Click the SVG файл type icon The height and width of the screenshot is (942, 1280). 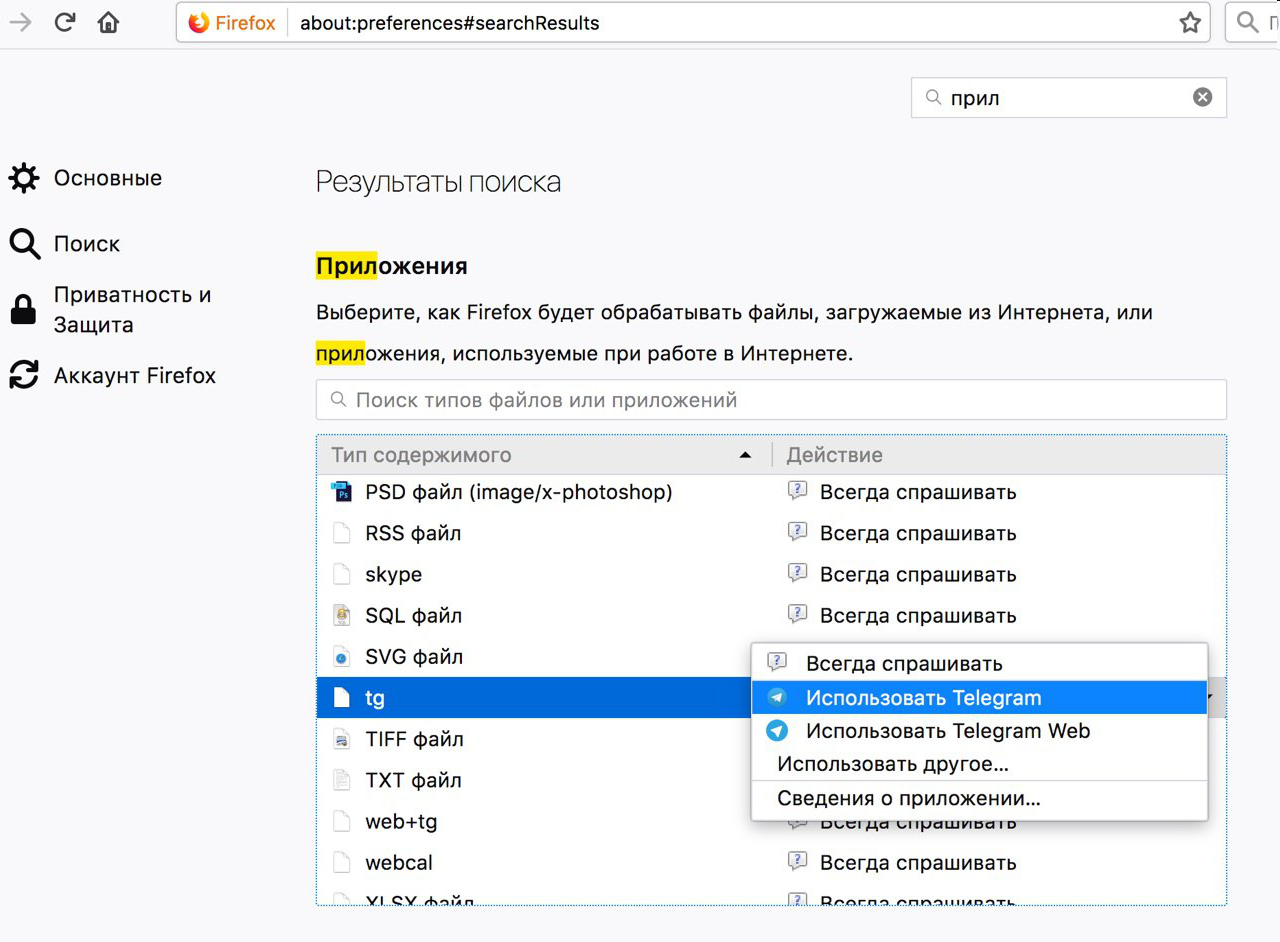(342, 657)
